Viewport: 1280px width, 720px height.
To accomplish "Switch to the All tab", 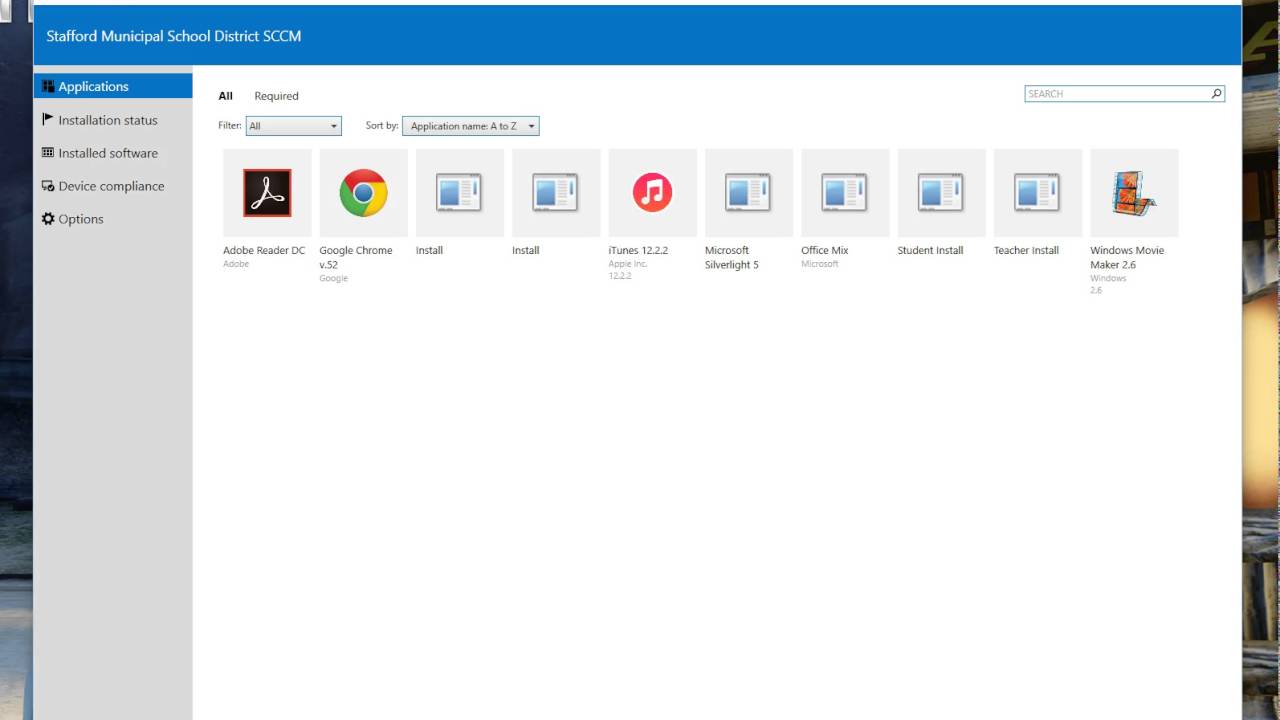I will [x=226, y=96].
